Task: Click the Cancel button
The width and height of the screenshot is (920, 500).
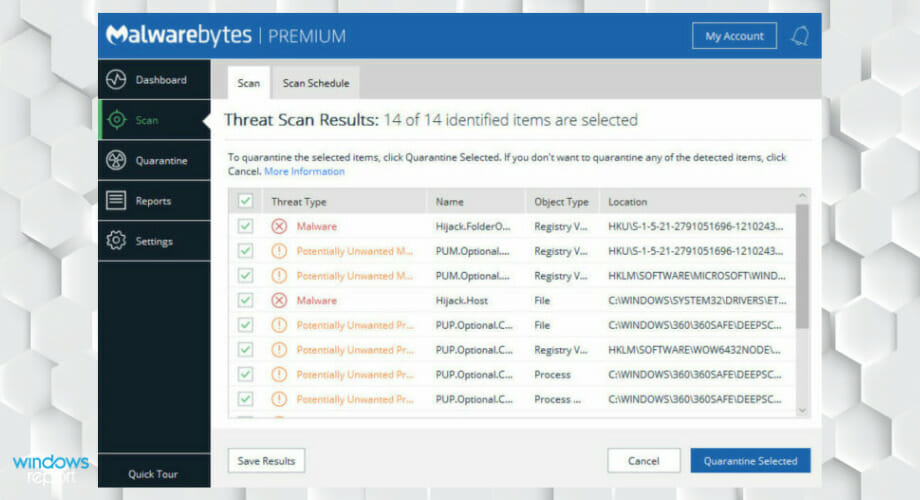Action: coord(644,461)
